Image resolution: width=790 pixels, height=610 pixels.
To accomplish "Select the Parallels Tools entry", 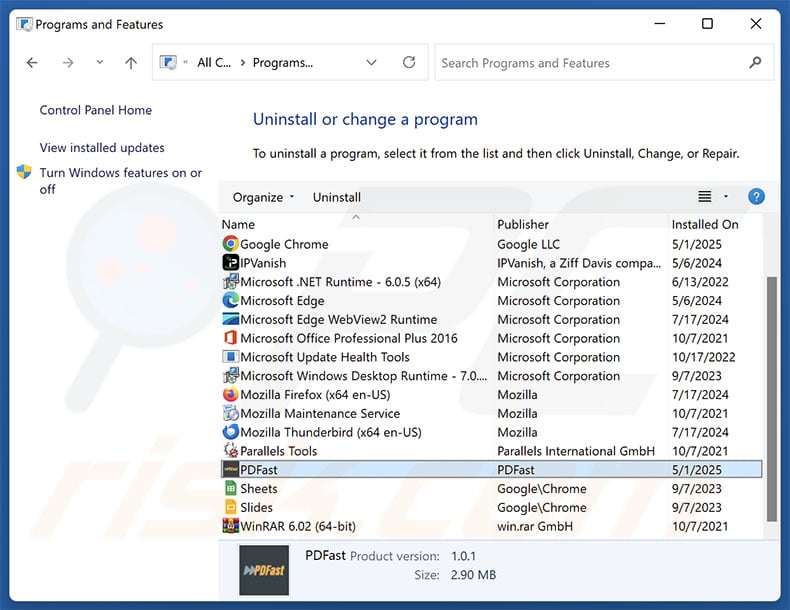I will pyautogui.click(x=279, y=451).
